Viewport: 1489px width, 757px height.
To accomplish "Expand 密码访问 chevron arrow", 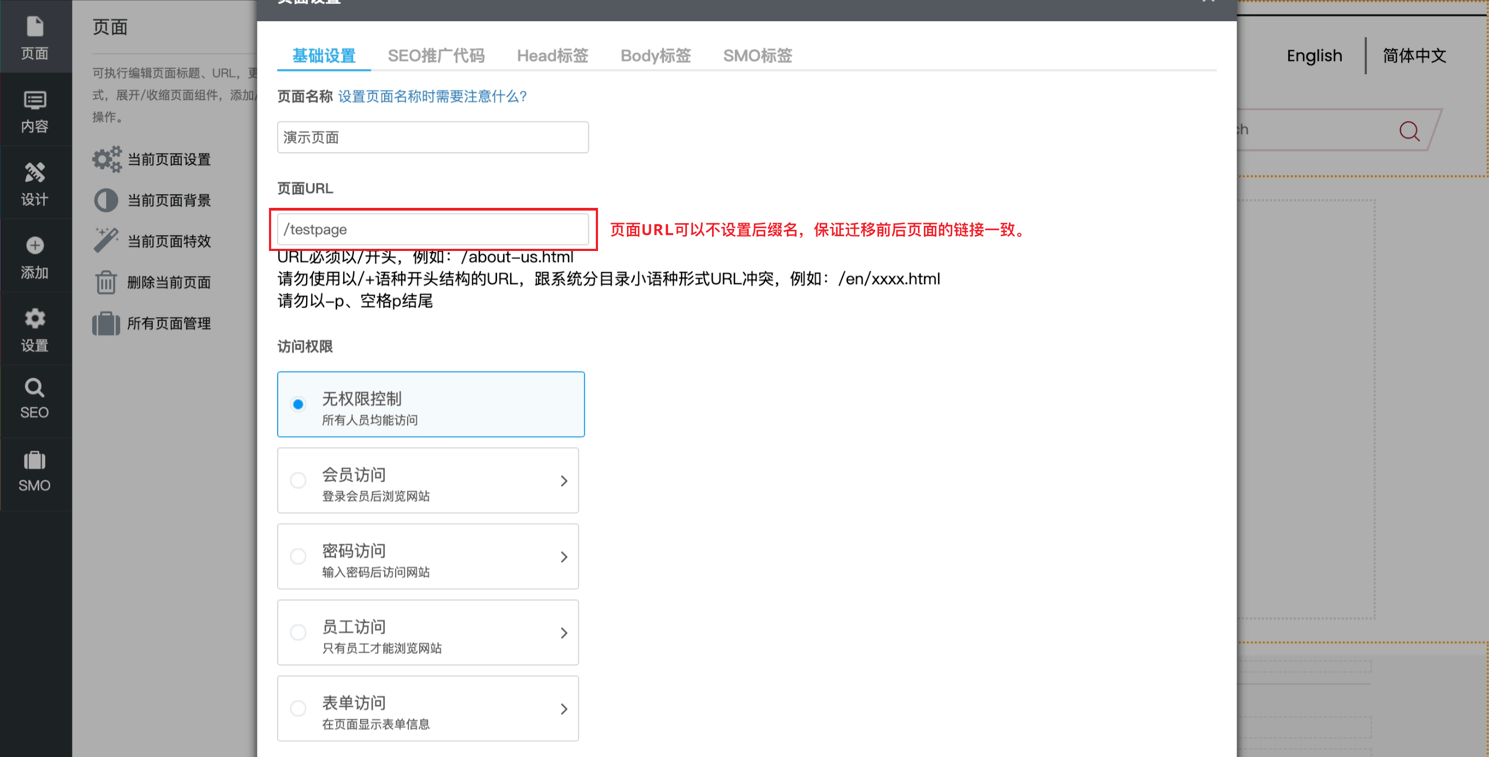I will 564,557.
